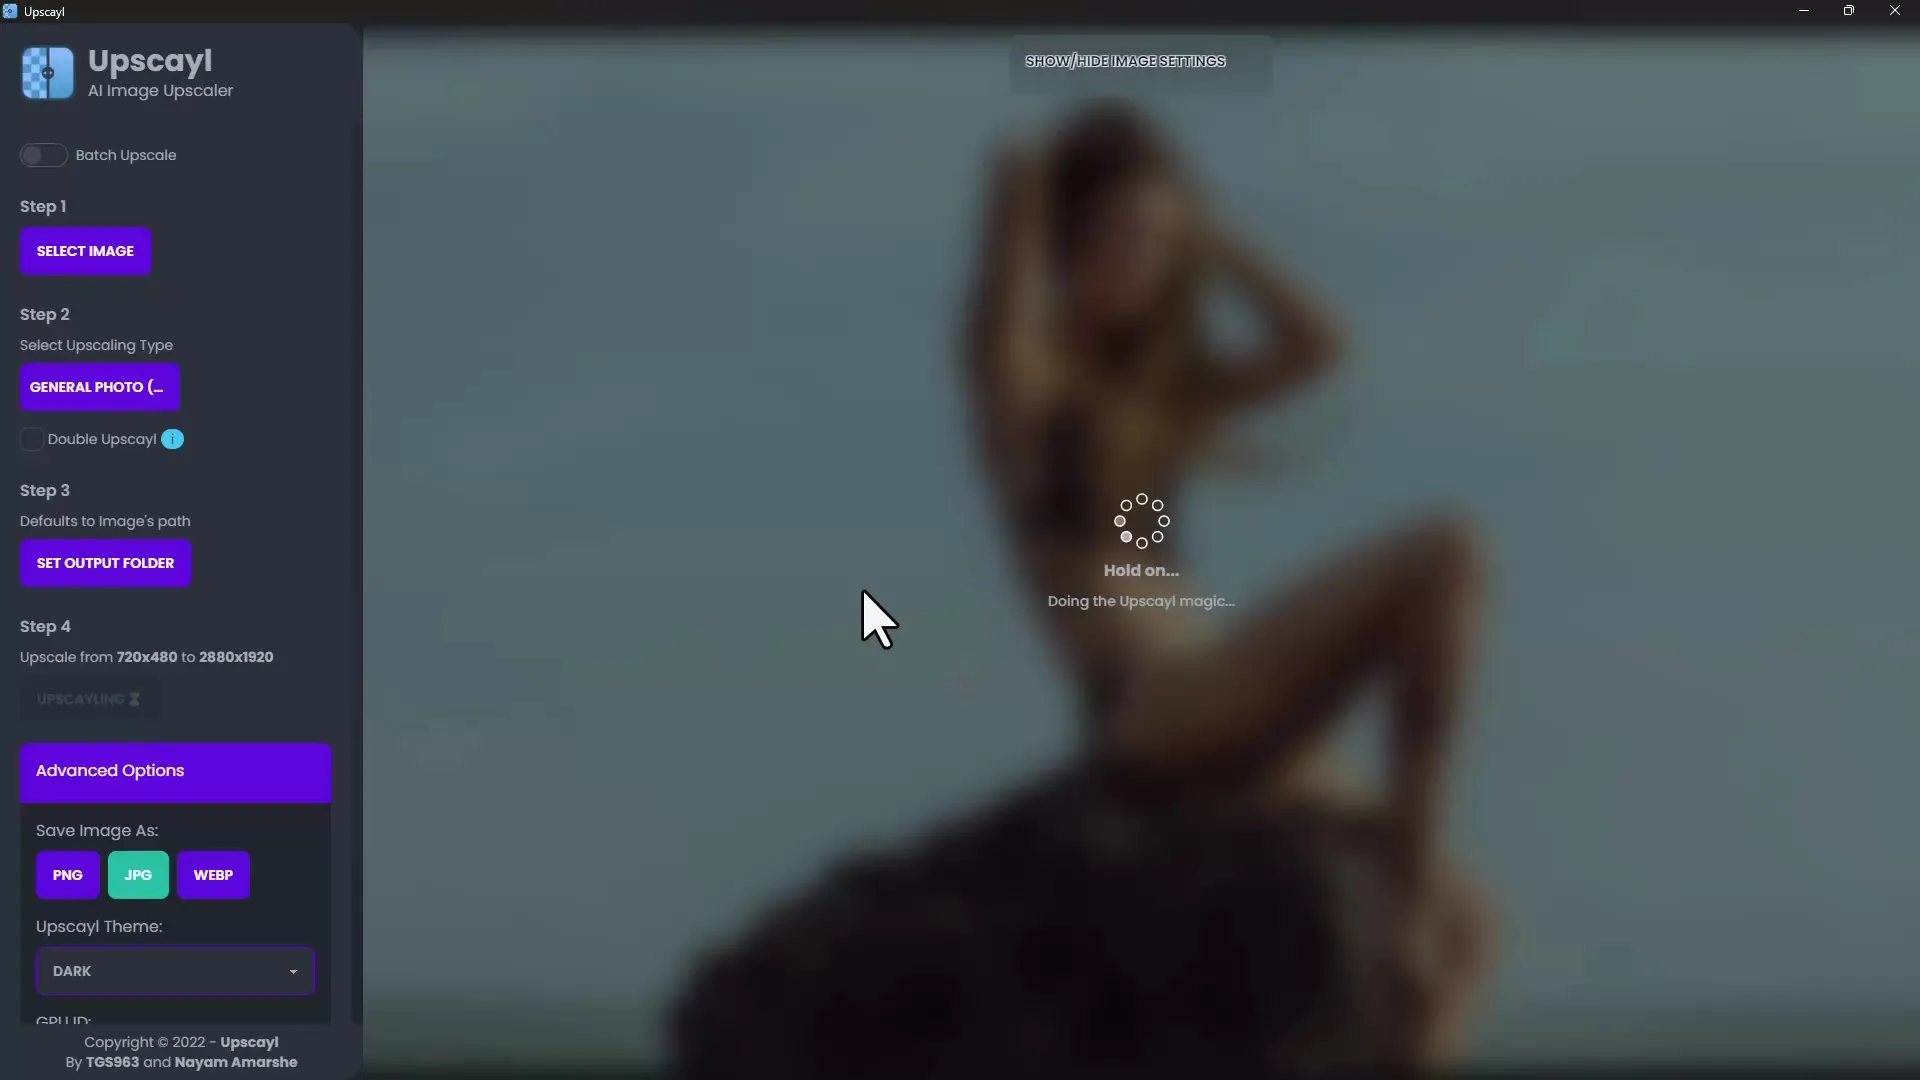
Task: Click SHOW/HIDE IMAGE SETTINGS menu
Action: [1127, 61]
